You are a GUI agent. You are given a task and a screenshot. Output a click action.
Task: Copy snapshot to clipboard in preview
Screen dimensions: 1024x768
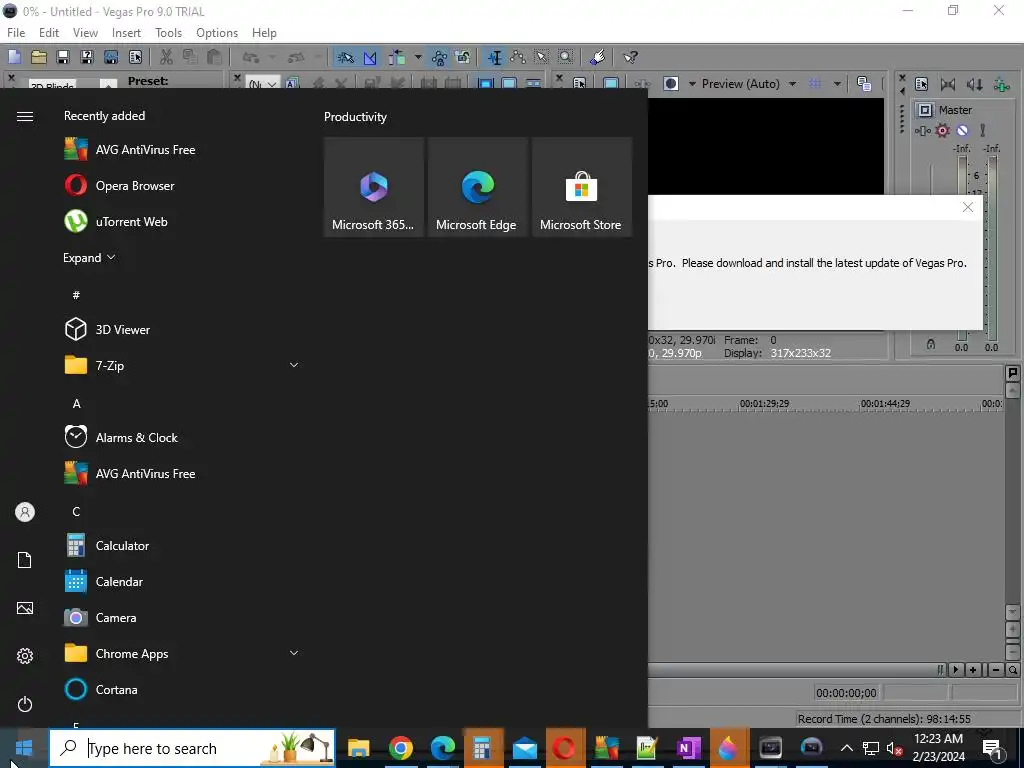pyautogui.click(x=864, y=84)
